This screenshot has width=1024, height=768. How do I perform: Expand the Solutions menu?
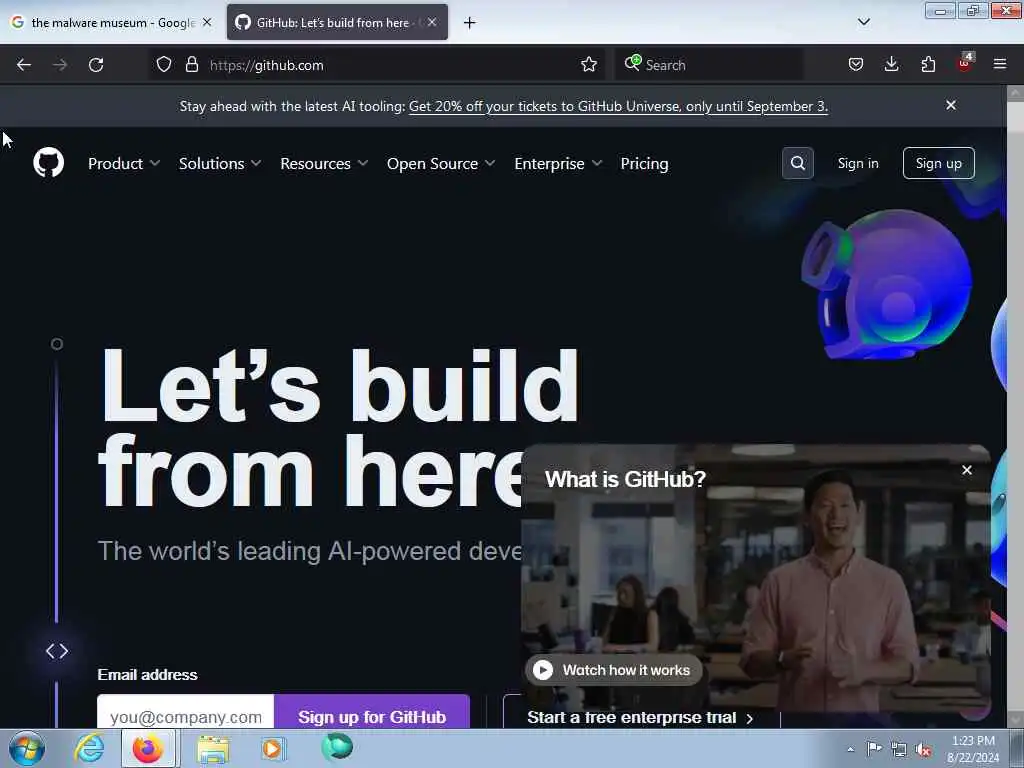(220, 163)
